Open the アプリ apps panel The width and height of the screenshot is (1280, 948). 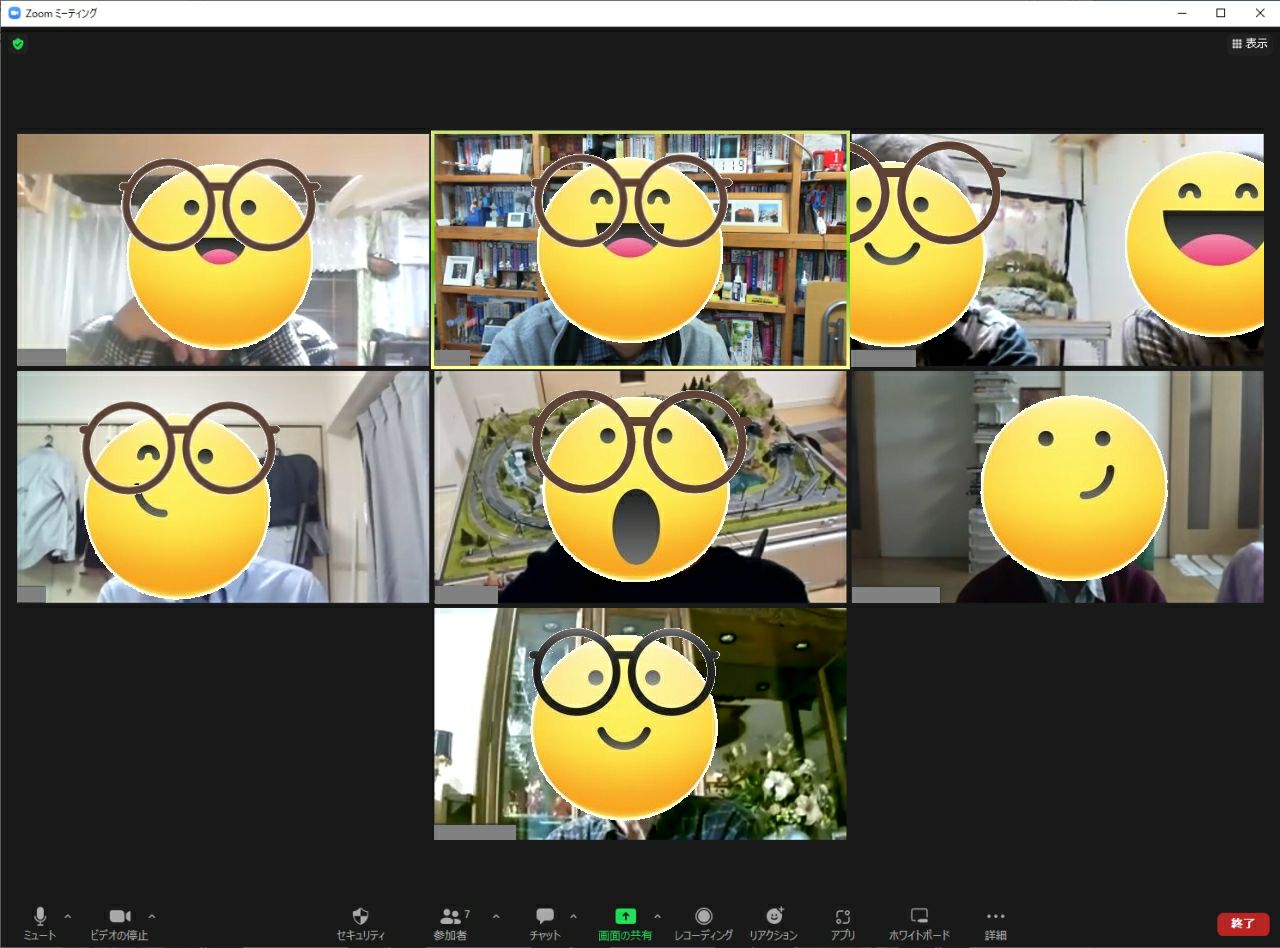[x=843, y=923]
